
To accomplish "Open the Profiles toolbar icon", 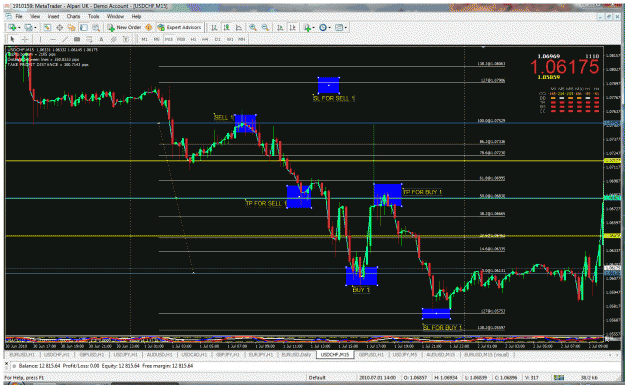I will tap(28, 28).
